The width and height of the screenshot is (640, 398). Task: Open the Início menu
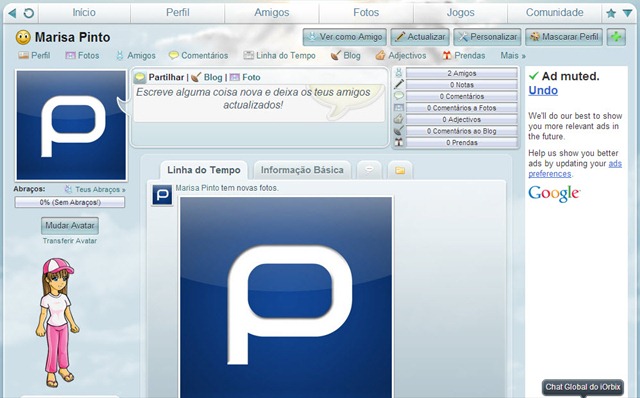point(84,13)
